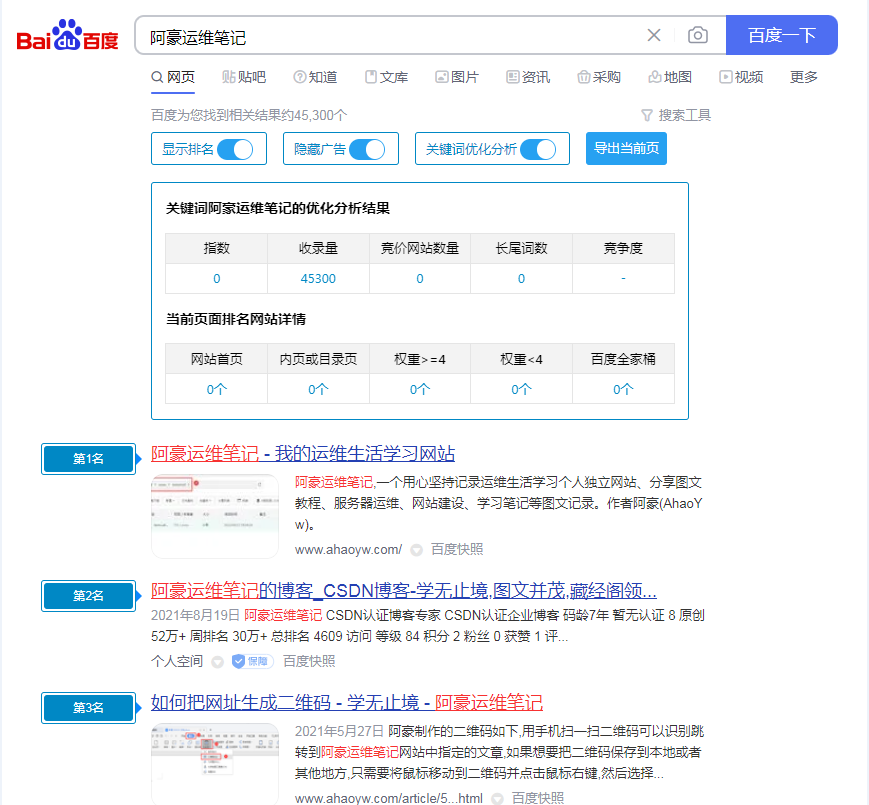This screenshot has width=869, height=805.
Task: Click 百度全家桶 header cell
Action: click(x=623, y=359)
